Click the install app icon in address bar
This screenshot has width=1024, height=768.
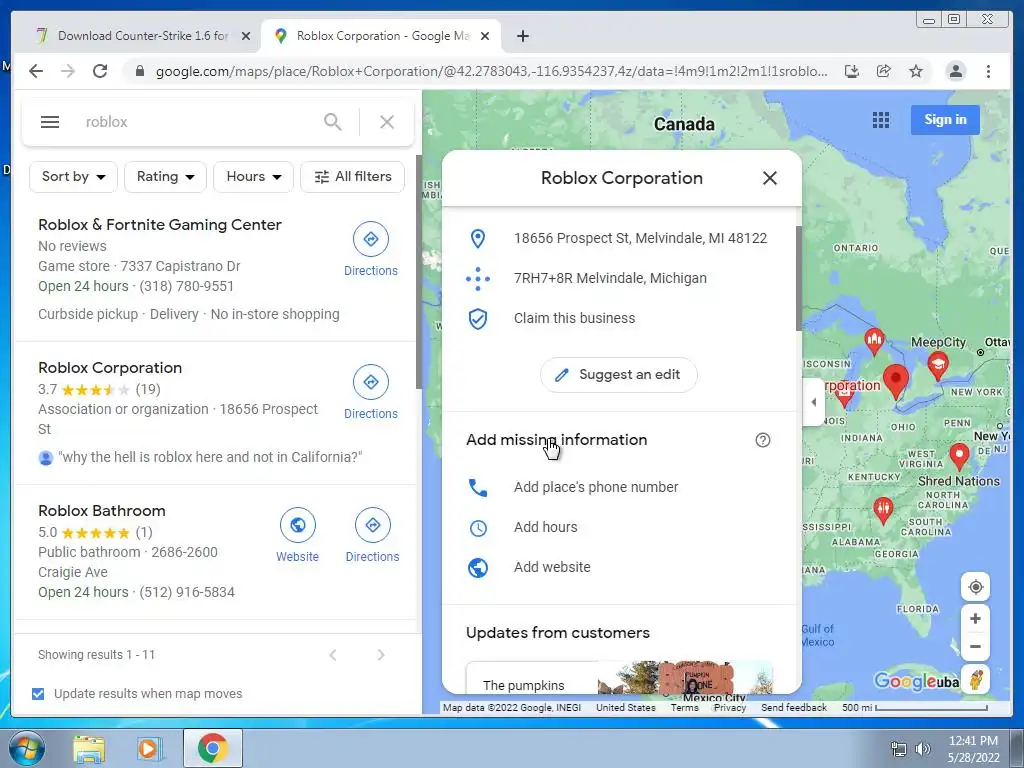(852, 71)
